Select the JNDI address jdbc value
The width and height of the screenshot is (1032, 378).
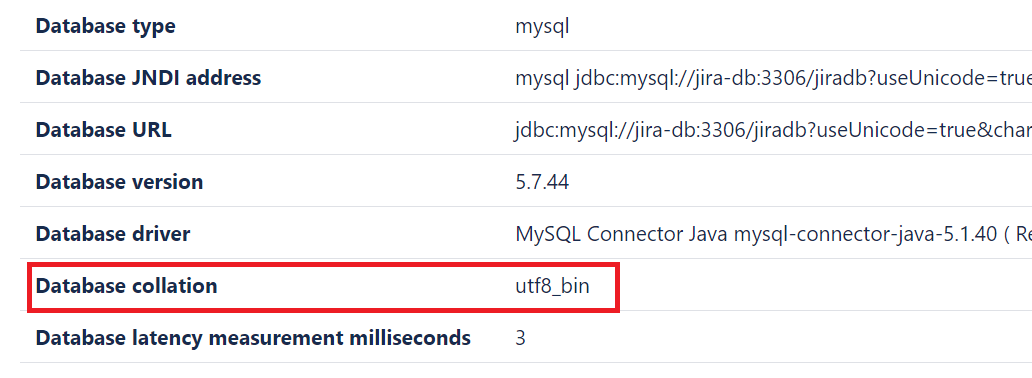click(773, 78)
